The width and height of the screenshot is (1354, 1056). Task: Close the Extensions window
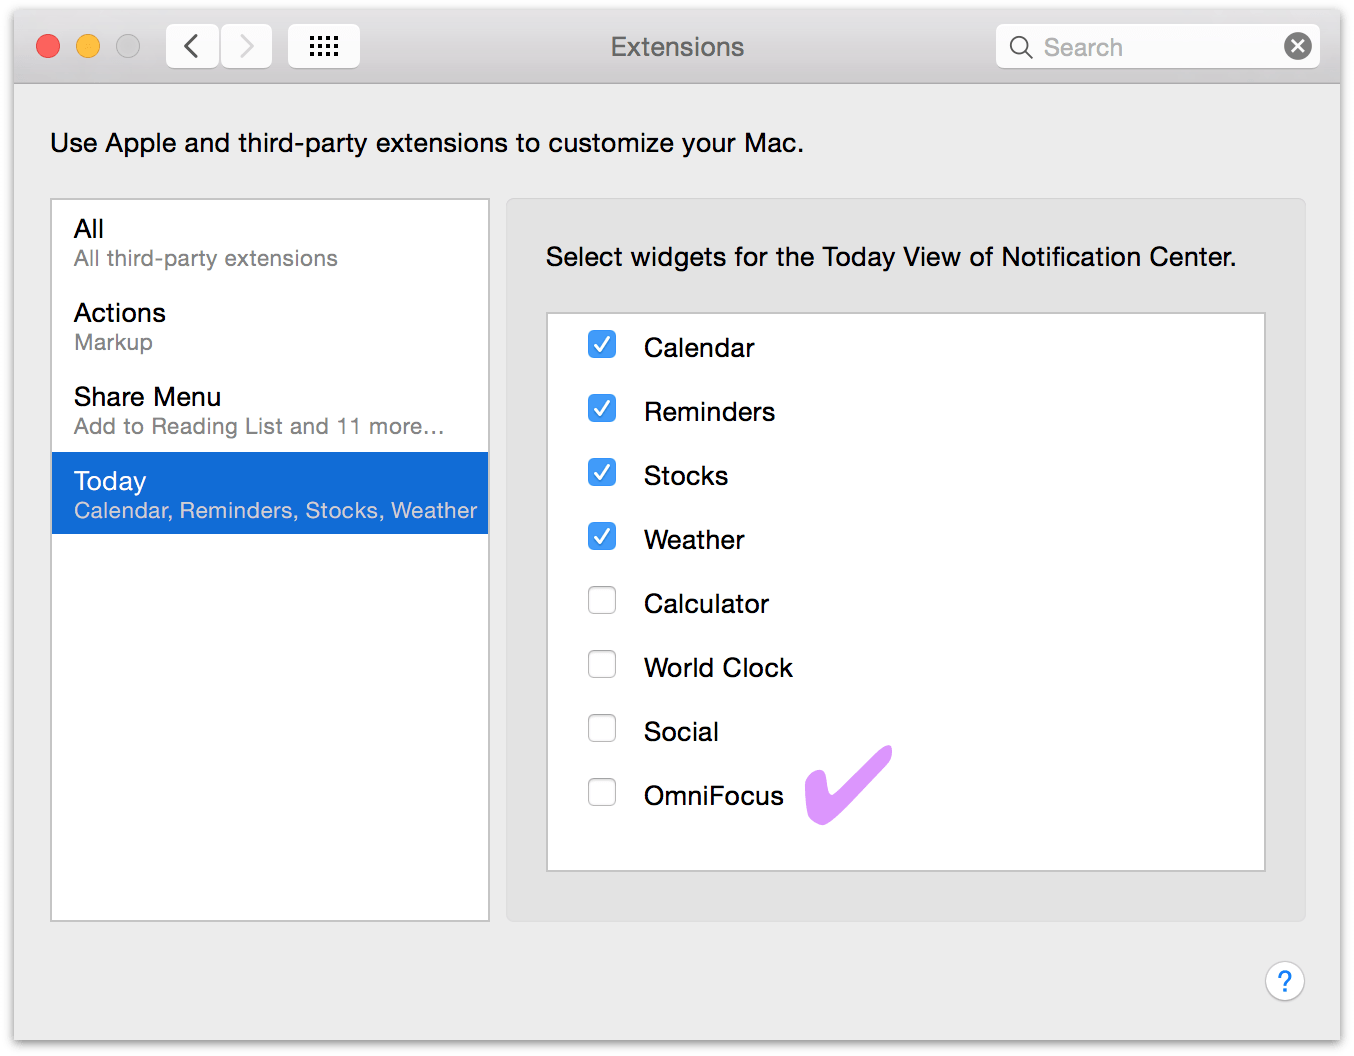click(48, 46)
